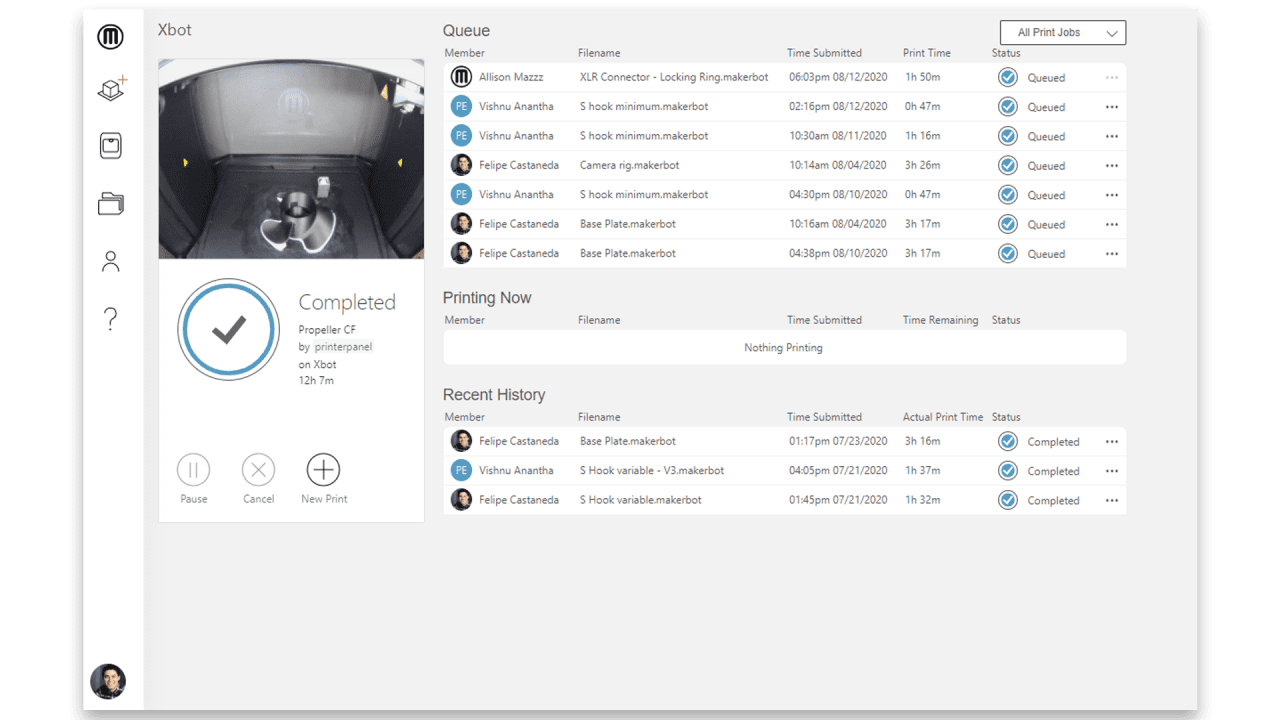Image resolution: width=1280 pixels, height=720 pixels.
Task: Open the profile avatar at sidebar bottom
Action: pyautogui.click(x=108, y=681)
